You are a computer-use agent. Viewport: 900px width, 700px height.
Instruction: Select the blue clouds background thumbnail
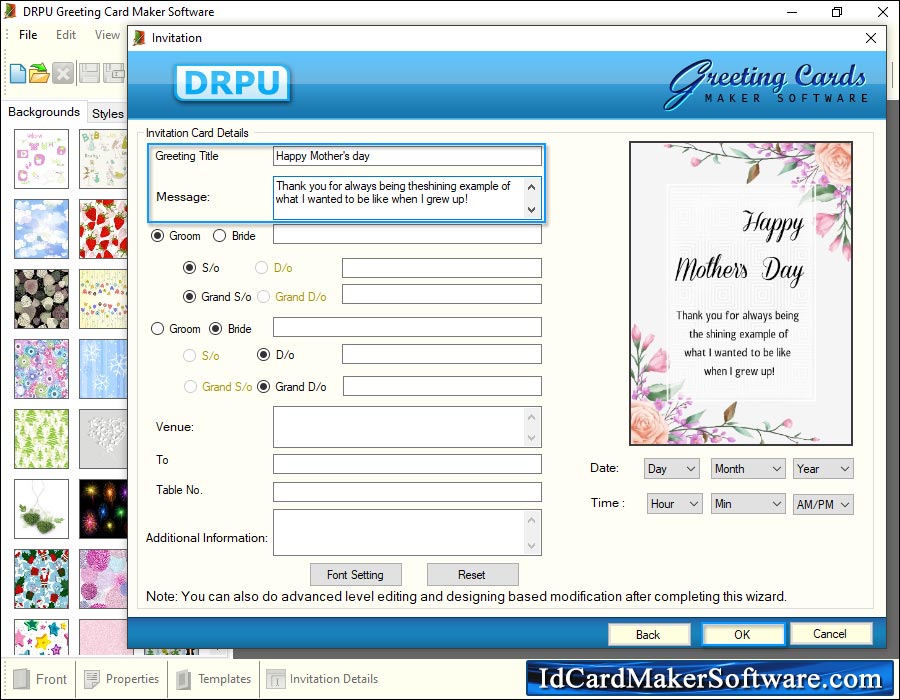(x=41, y=229)
